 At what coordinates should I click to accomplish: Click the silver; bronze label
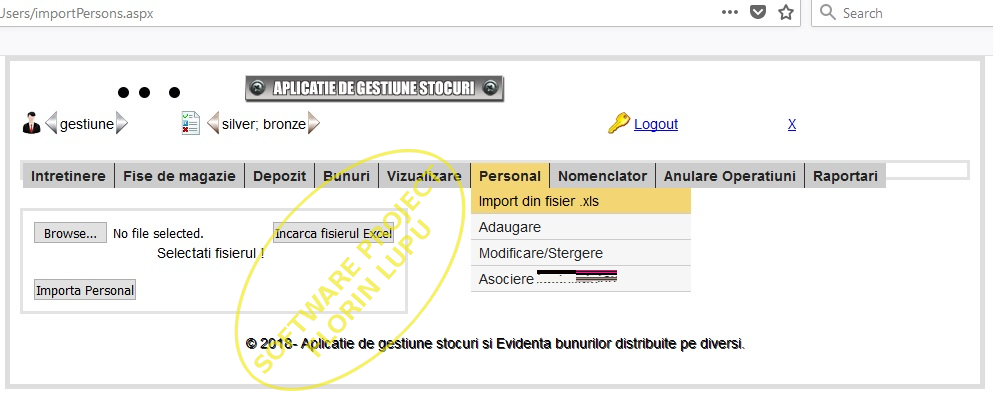[264, 124]
